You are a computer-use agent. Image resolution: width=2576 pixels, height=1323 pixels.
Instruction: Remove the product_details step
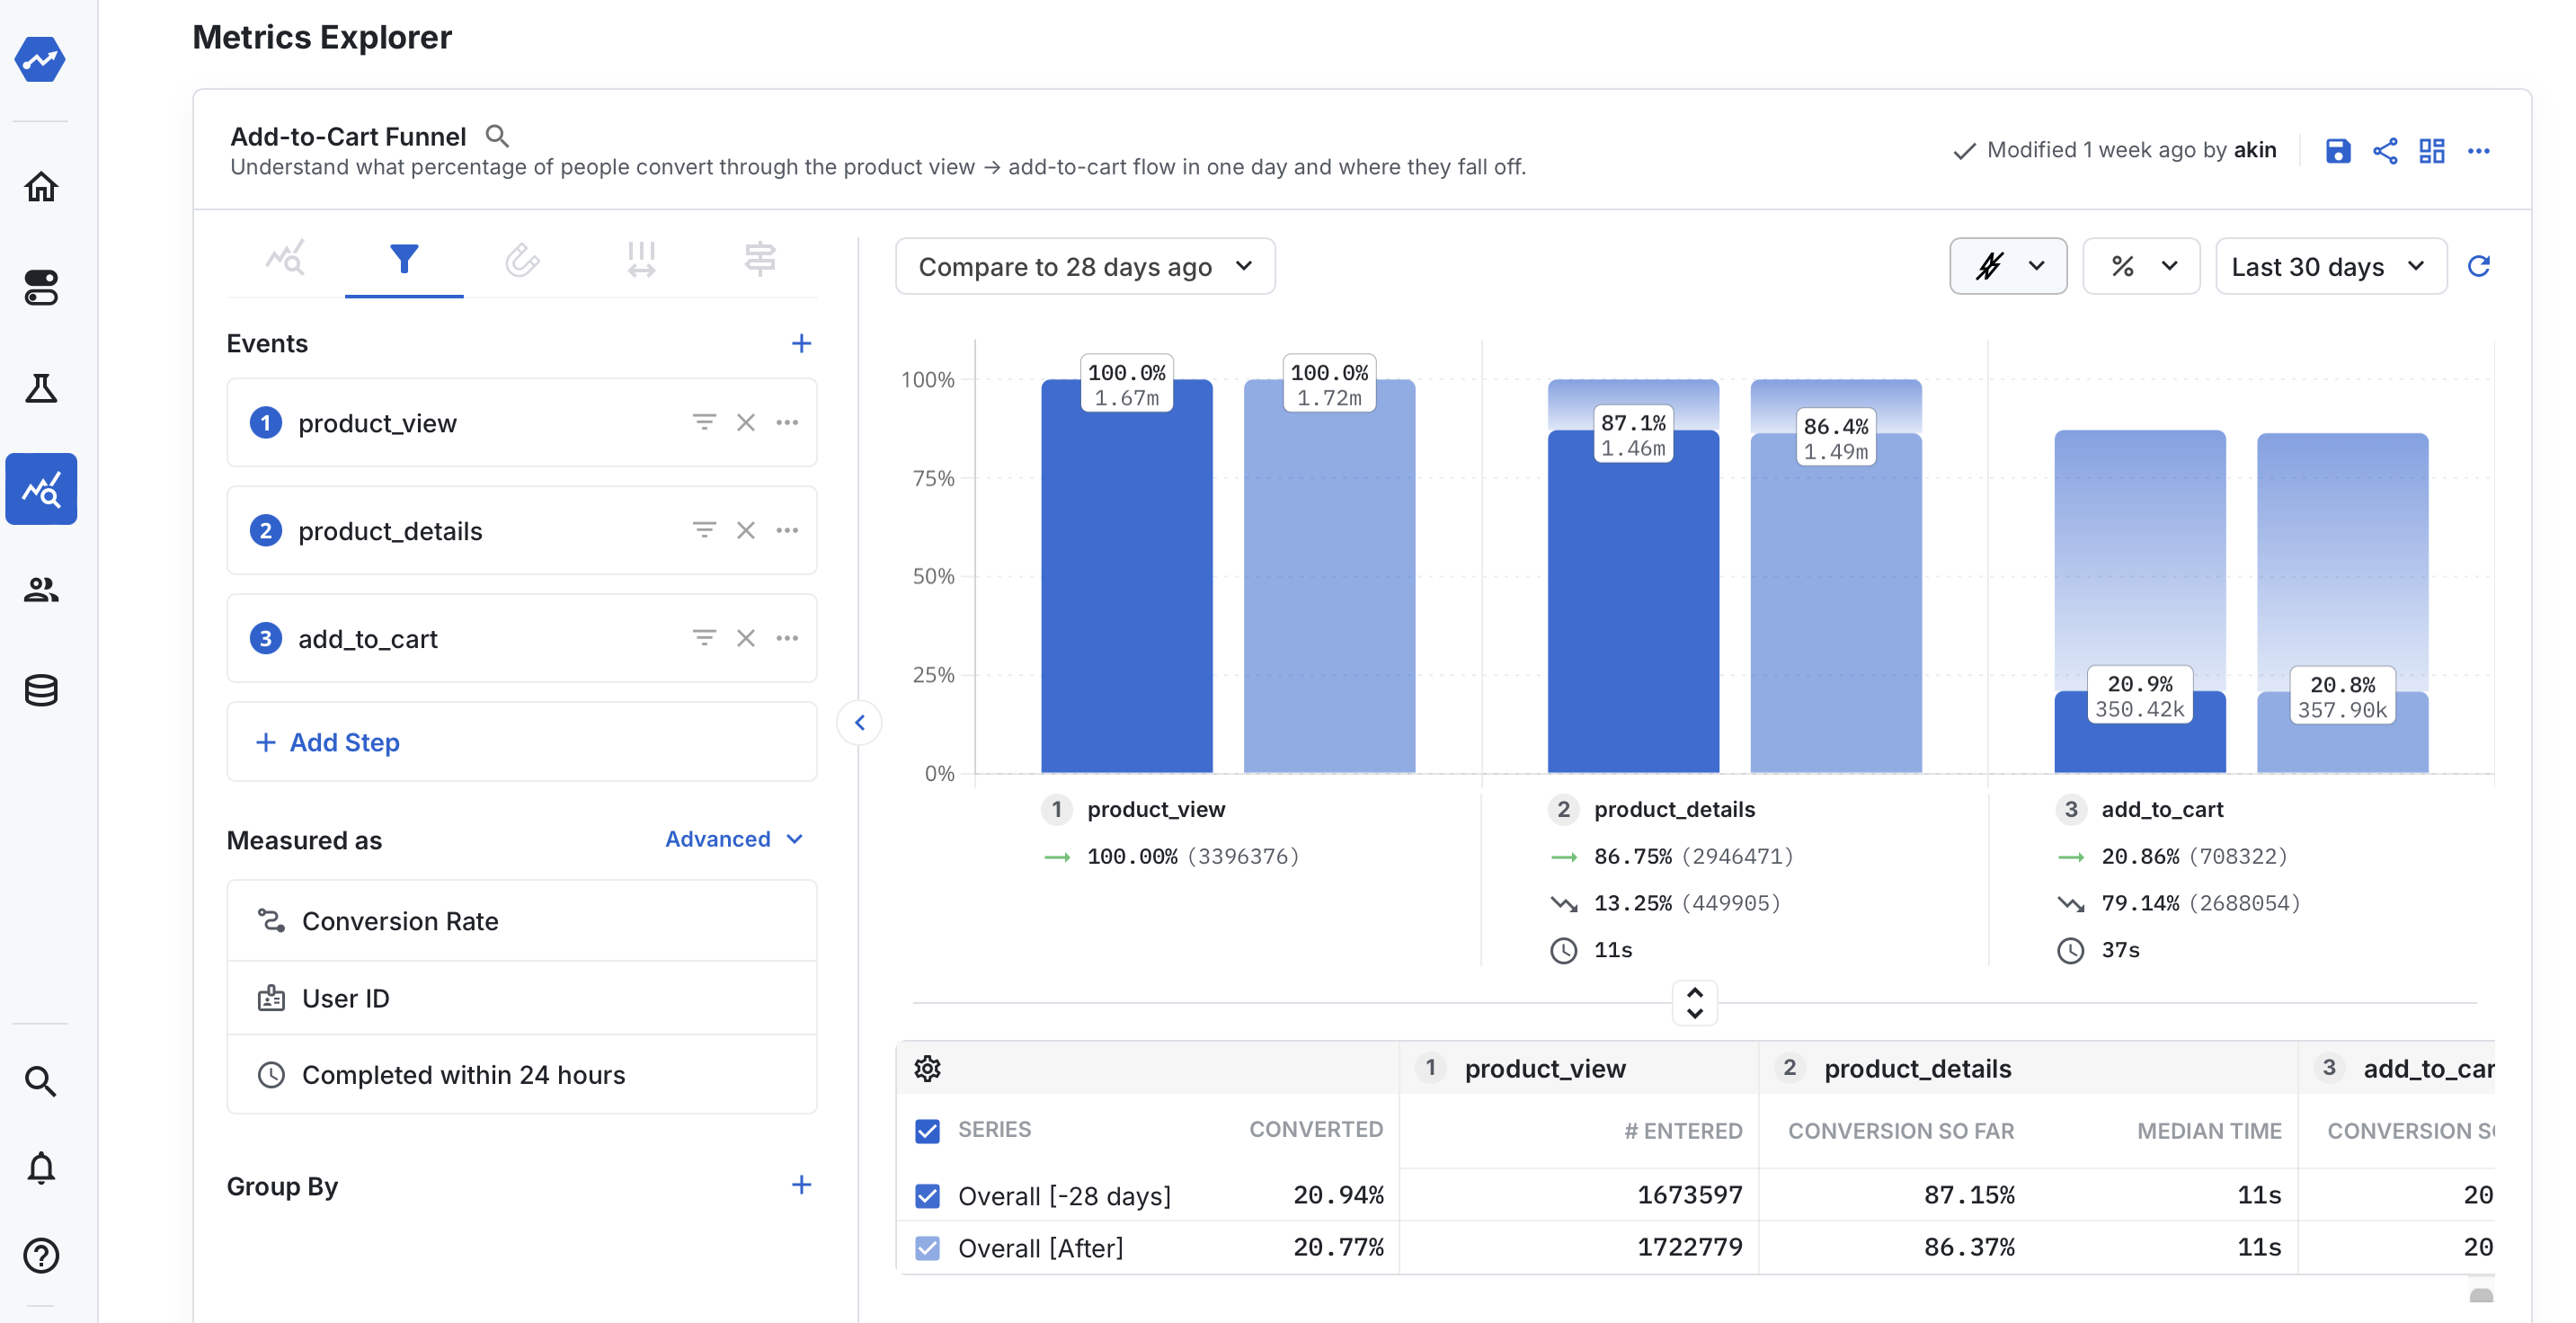(x=746, y=530)
